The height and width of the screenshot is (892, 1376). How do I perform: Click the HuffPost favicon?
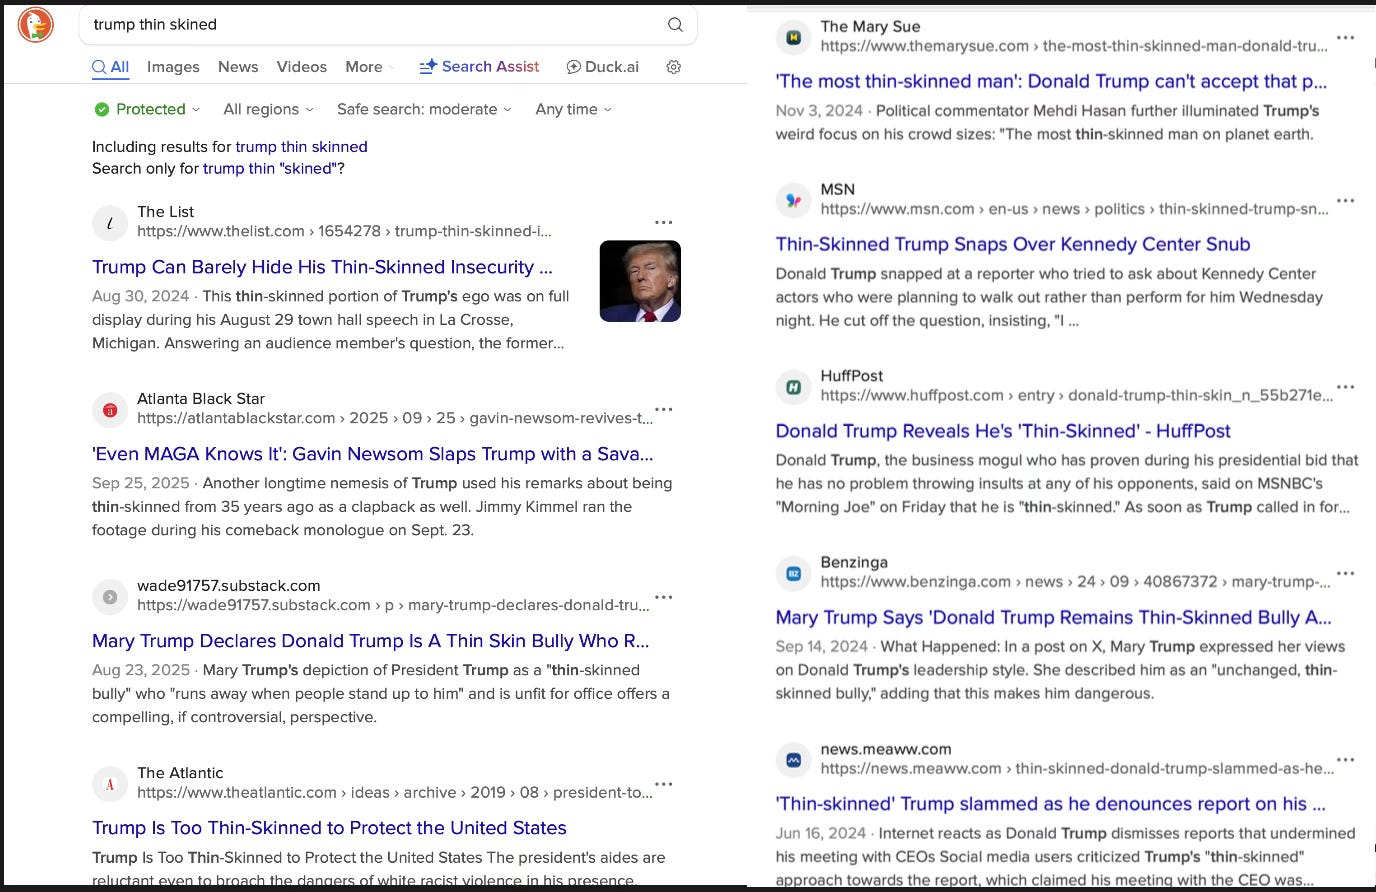click(794, 387)
